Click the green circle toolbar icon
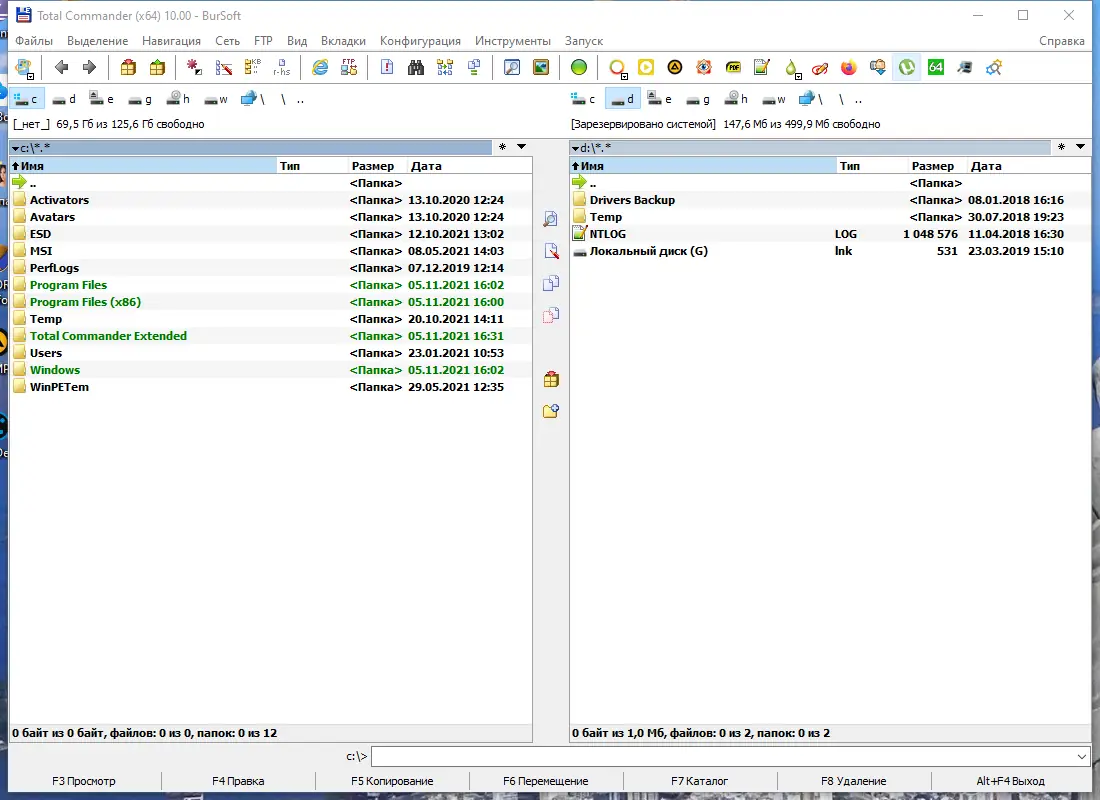Image resolution: width=1100 pixels, height=800 pixels. click(x=579, y=67)
